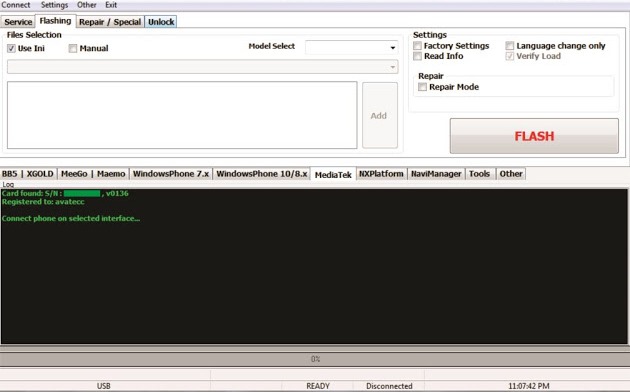The height and width of the screenshot is (392, 630).
Task: Open the Settings menu
Action: point(54,5)
